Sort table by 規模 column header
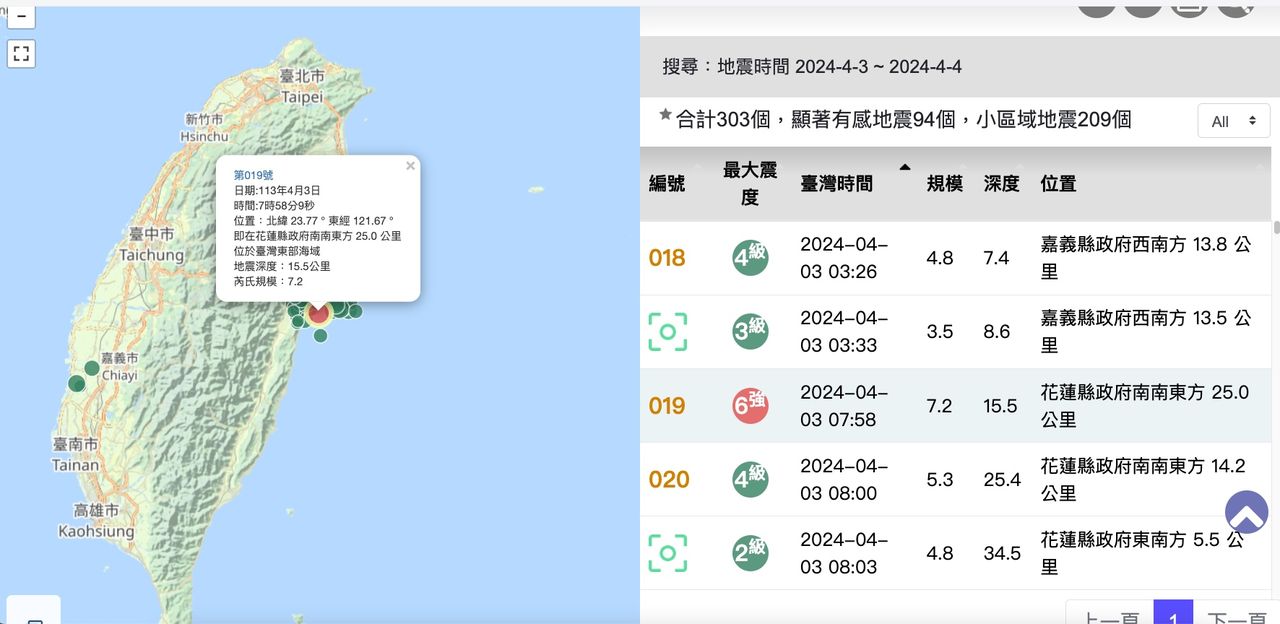The width and height of the screenshot is (1280, 624). [x=944, y=183]
